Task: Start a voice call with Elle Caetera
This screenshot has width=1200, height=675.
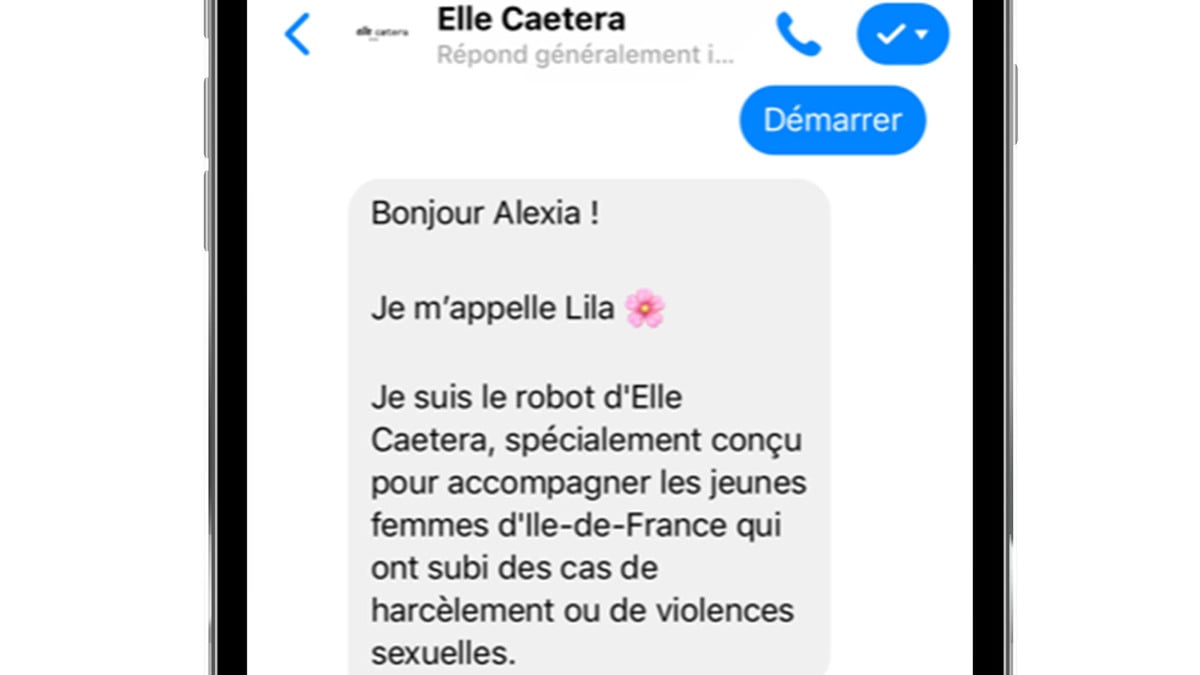Action: pos(798,35)
